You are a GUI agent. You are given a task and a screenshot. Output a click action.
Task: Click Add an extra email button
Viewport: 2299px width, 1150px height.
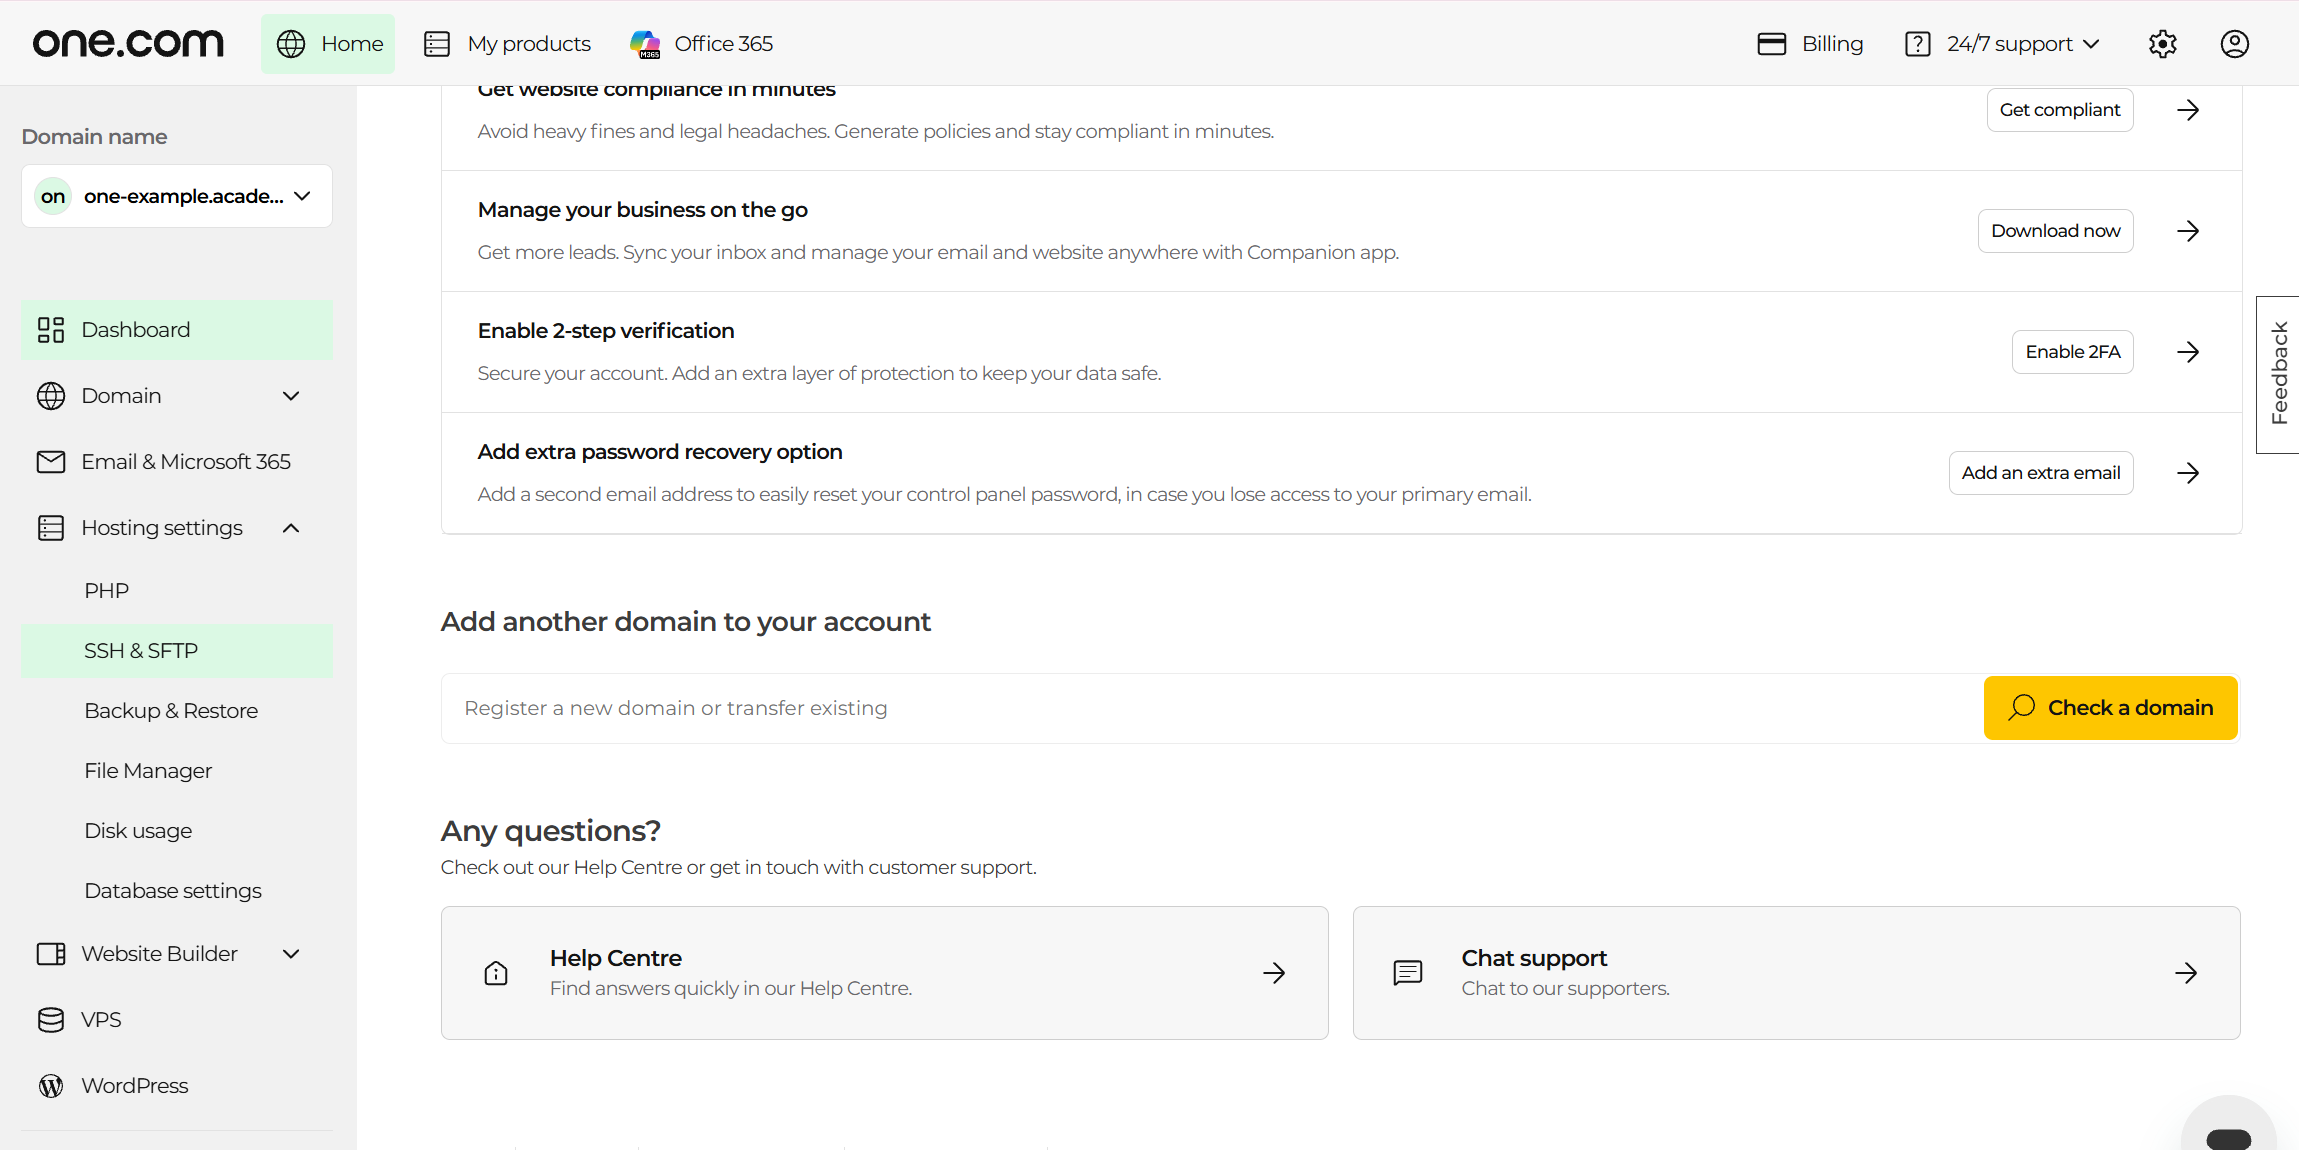click(2040, 473)
